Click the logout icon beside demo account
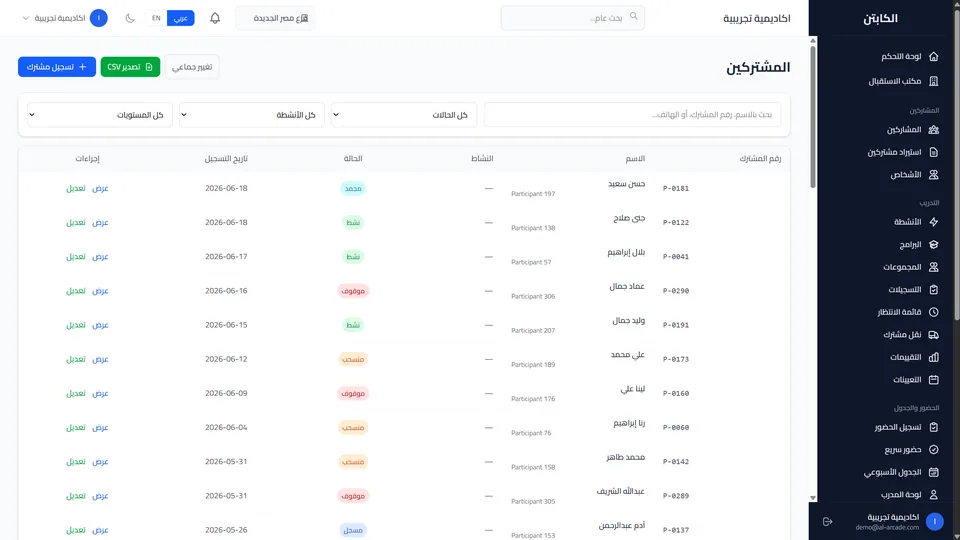 coord(827,522)
